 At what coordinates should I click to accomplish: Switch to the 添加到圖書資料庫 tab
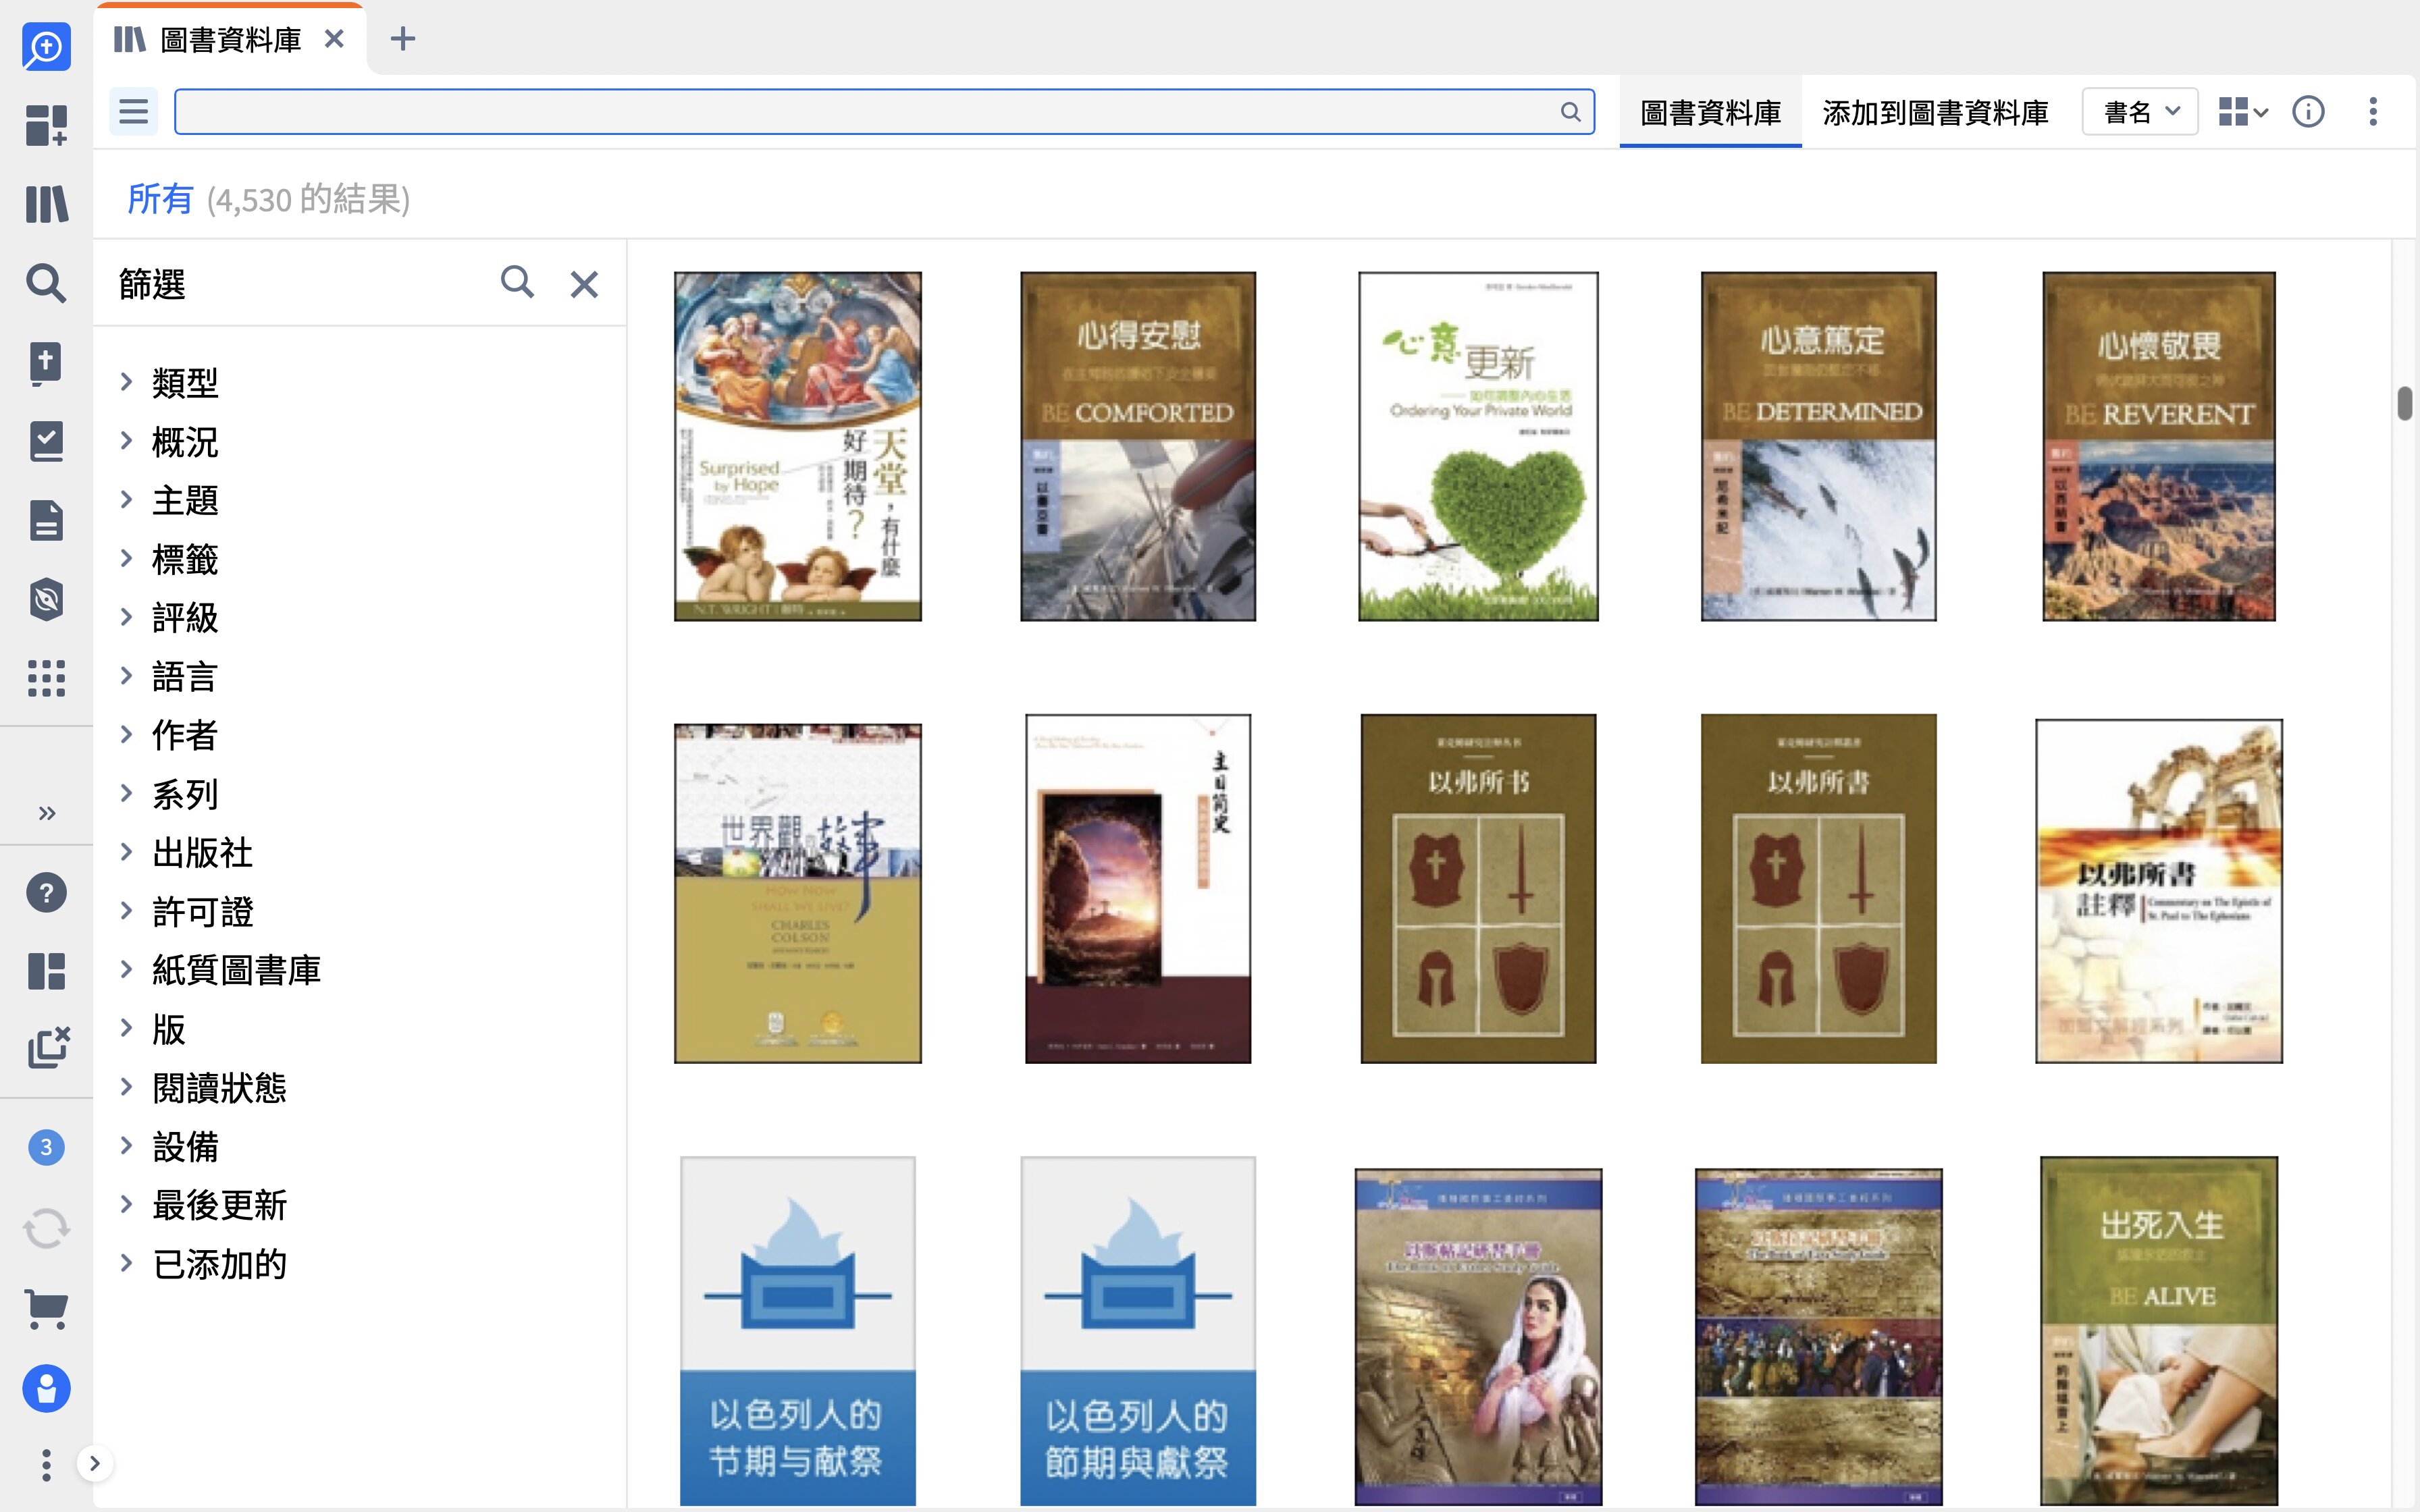pyautogui.click(x=1935, y=112)
